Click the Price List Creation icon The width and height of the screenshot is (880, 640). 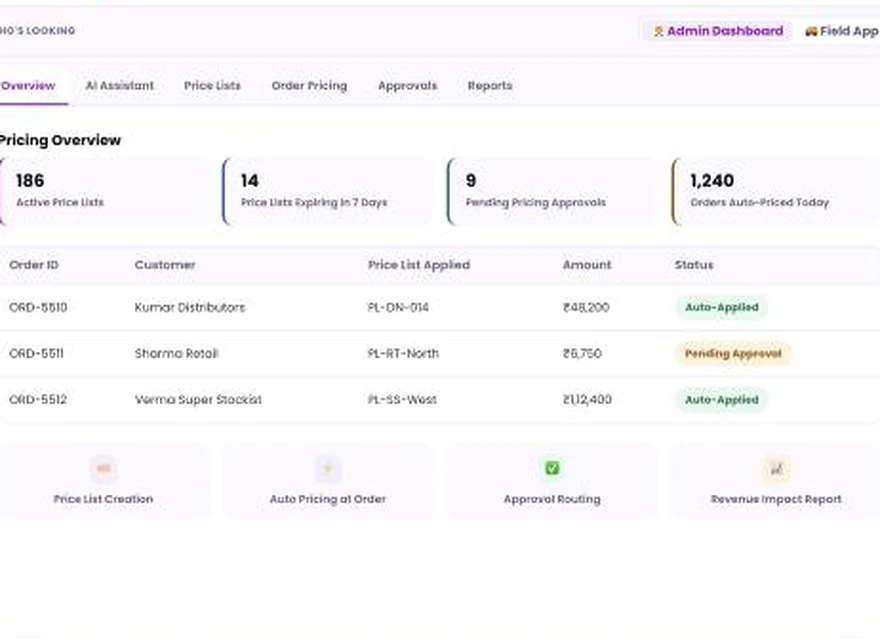coord(104,469)
